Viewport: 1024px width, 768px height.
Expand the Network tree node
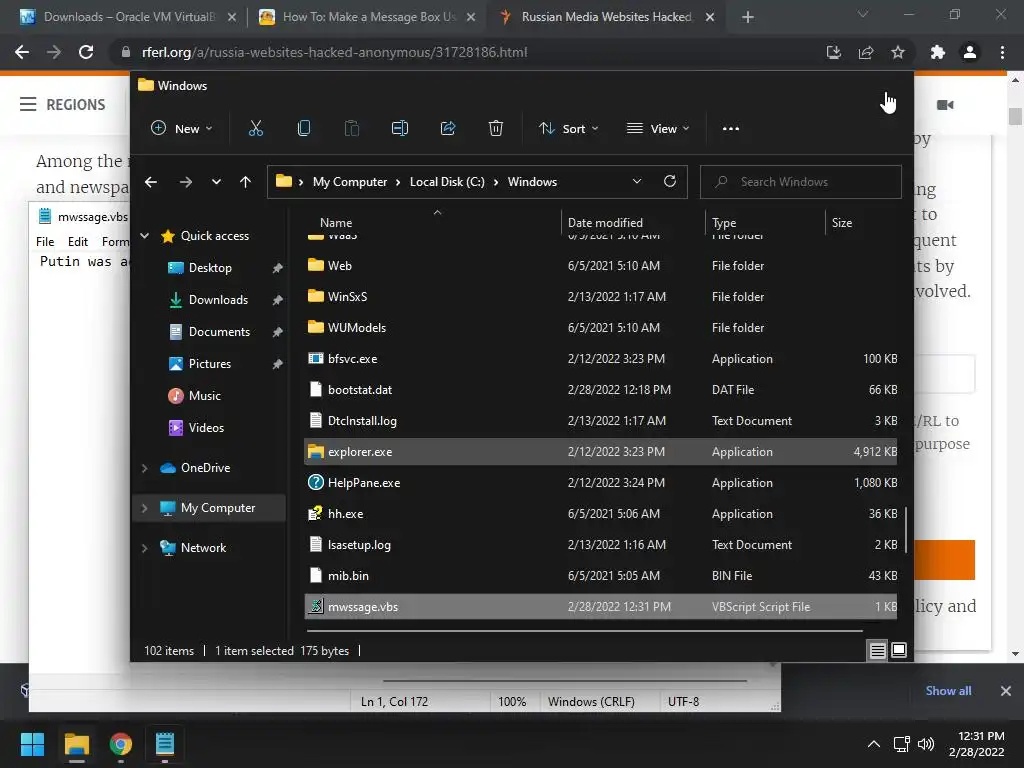[x=145, y=548]
